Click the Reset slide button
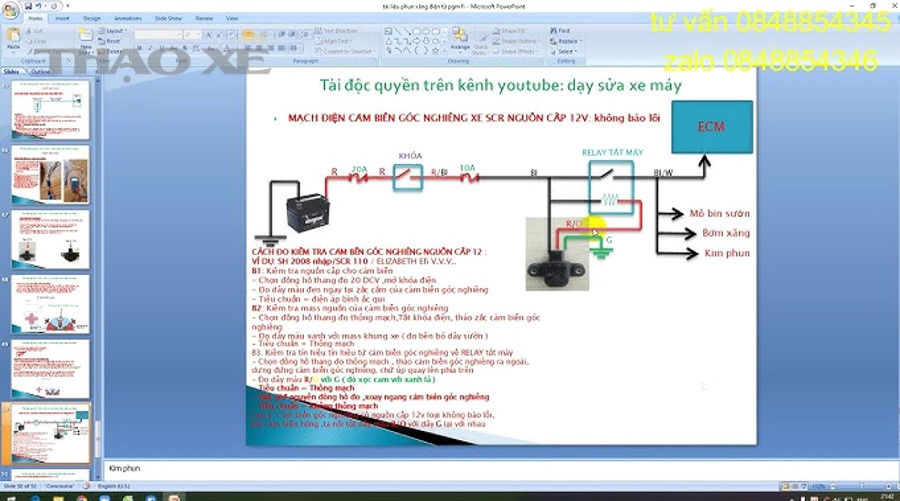 pyautogui.click(x=110, y=41)
